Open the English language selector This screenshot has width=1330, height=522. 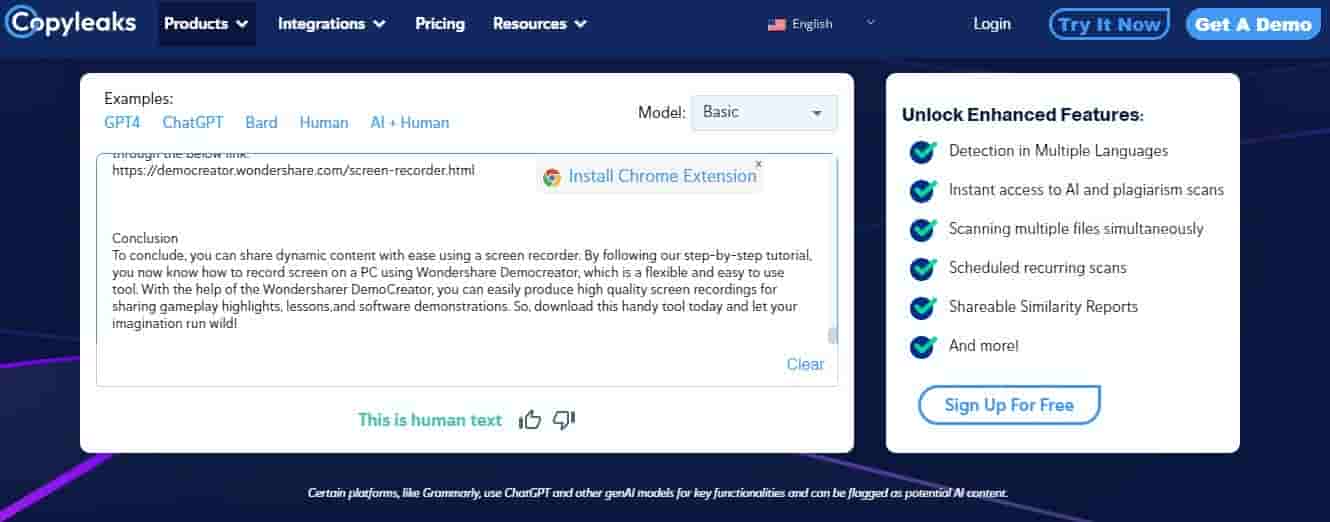(x=820, y=24)
